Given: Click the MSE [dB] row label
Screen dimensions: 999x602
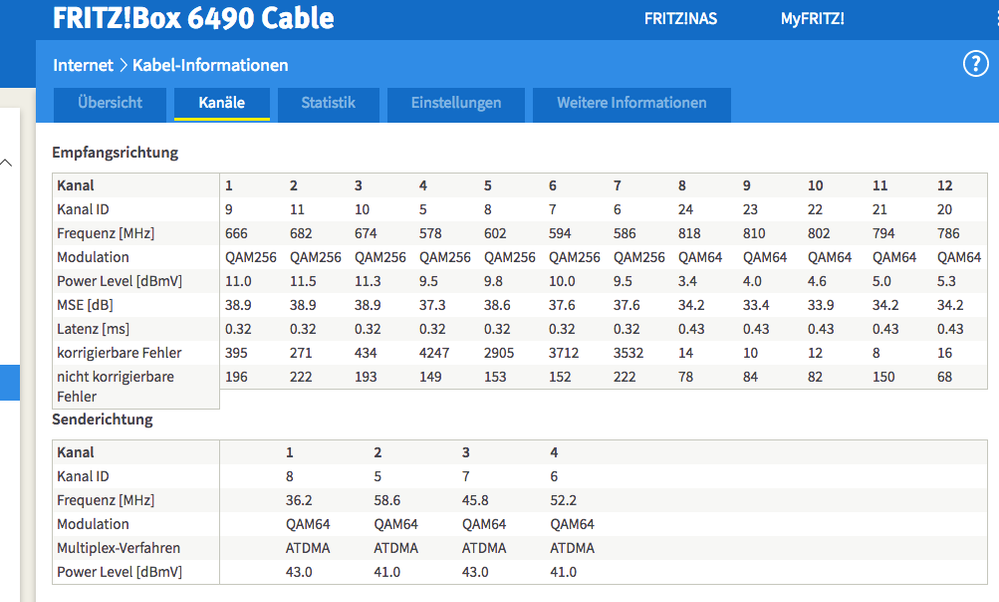Looking at the screenshot, I should 85,305.
